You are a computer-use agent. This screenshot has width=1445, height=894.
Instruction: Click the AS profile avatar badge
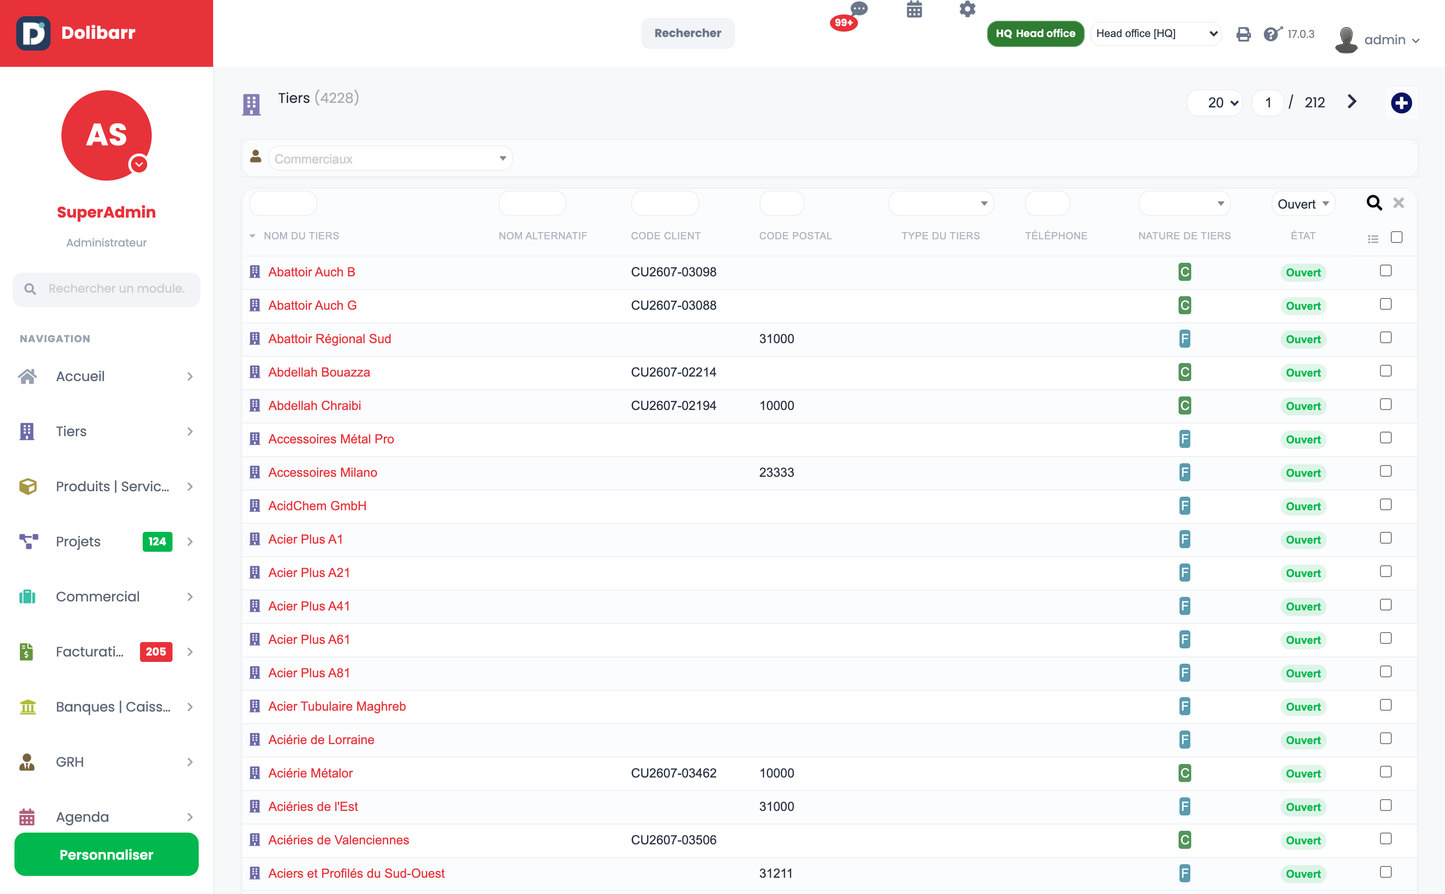(x=106, y=135)
